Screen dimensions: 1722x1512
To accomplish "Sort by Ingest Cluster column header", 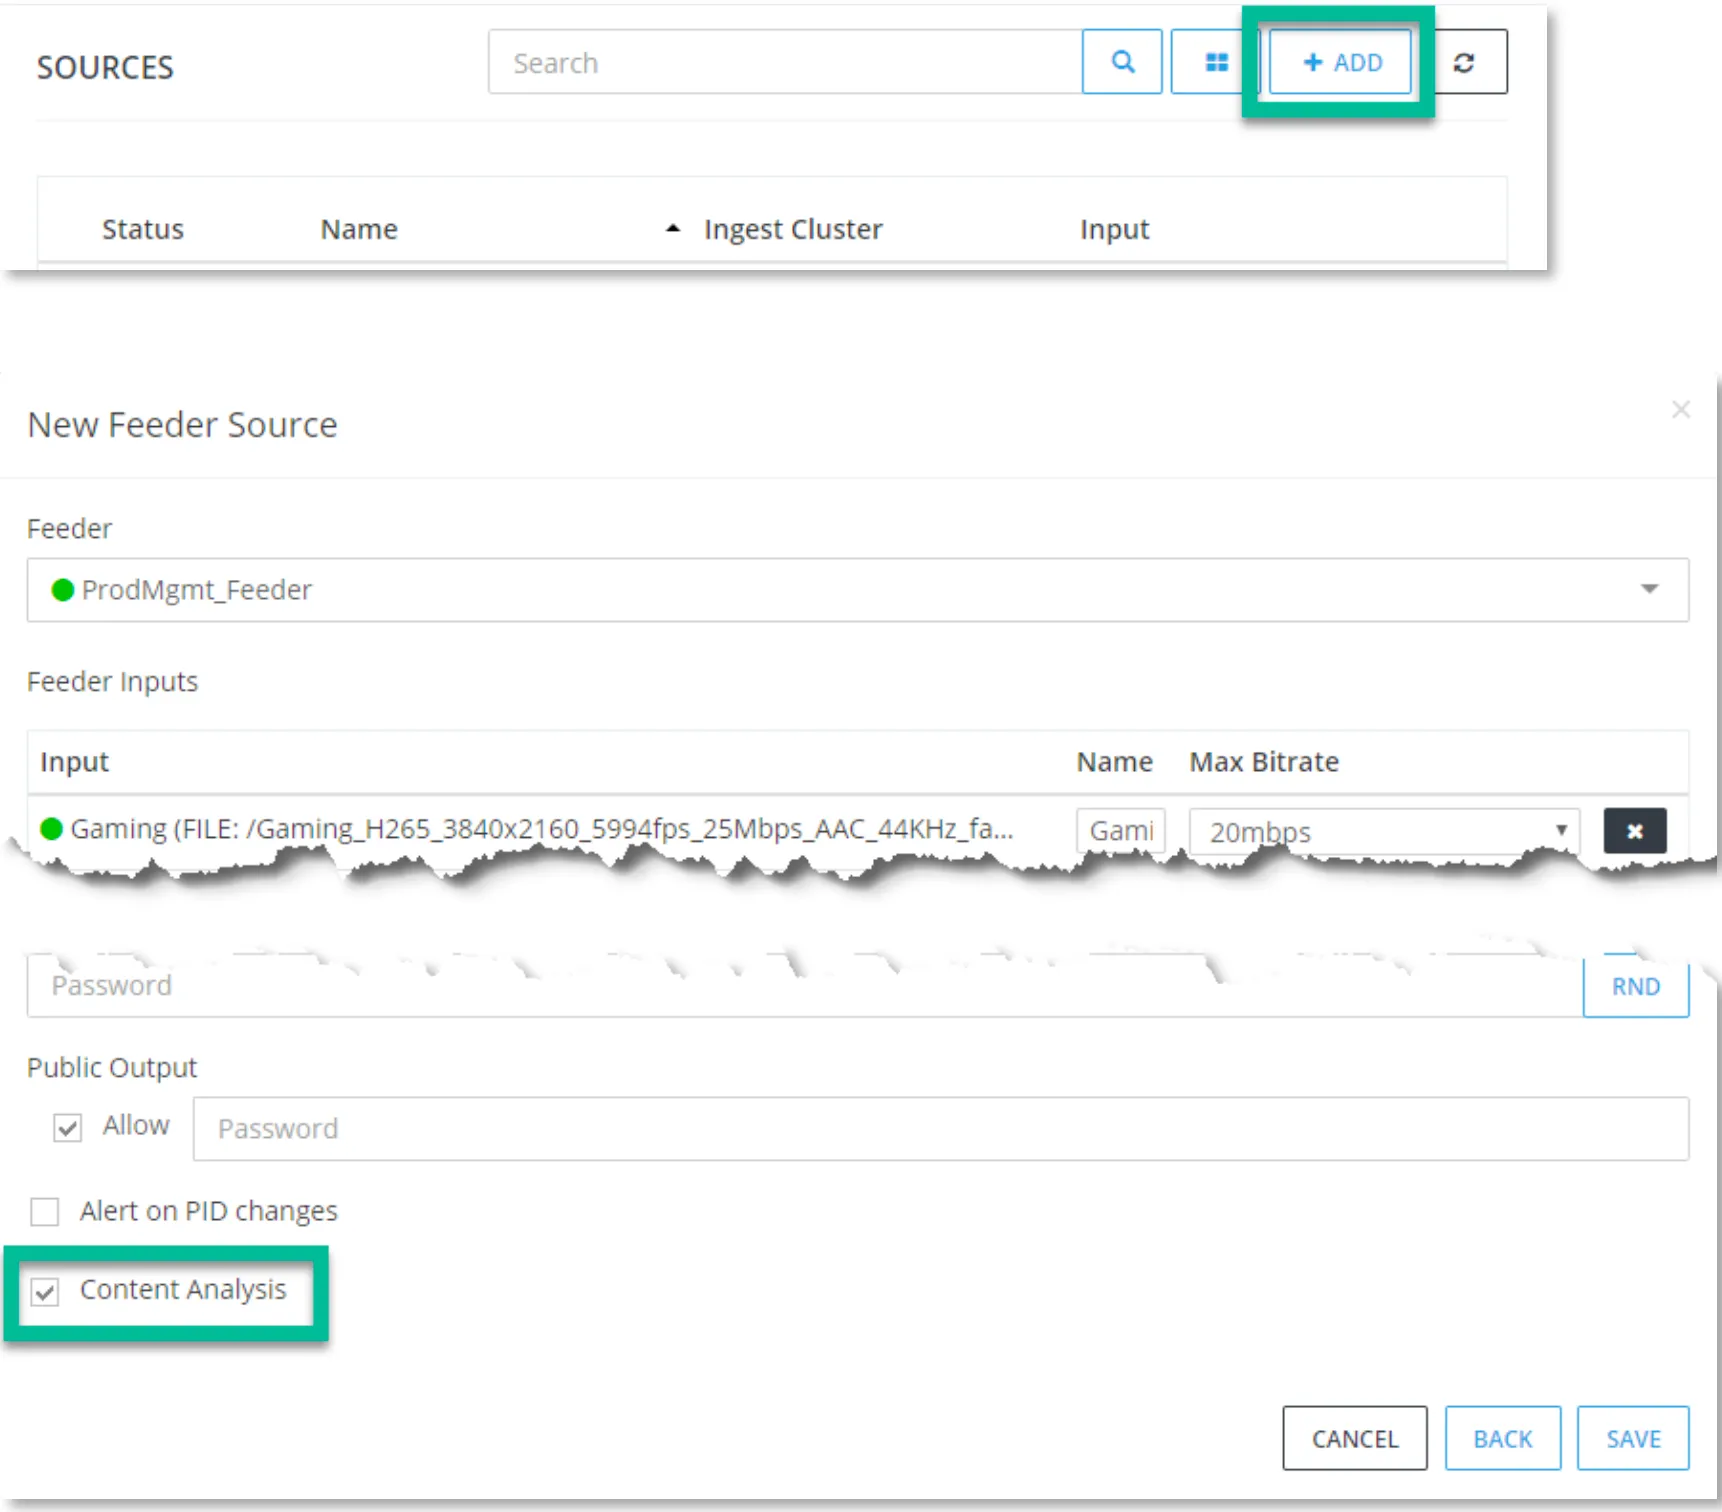I will point(793,229).
